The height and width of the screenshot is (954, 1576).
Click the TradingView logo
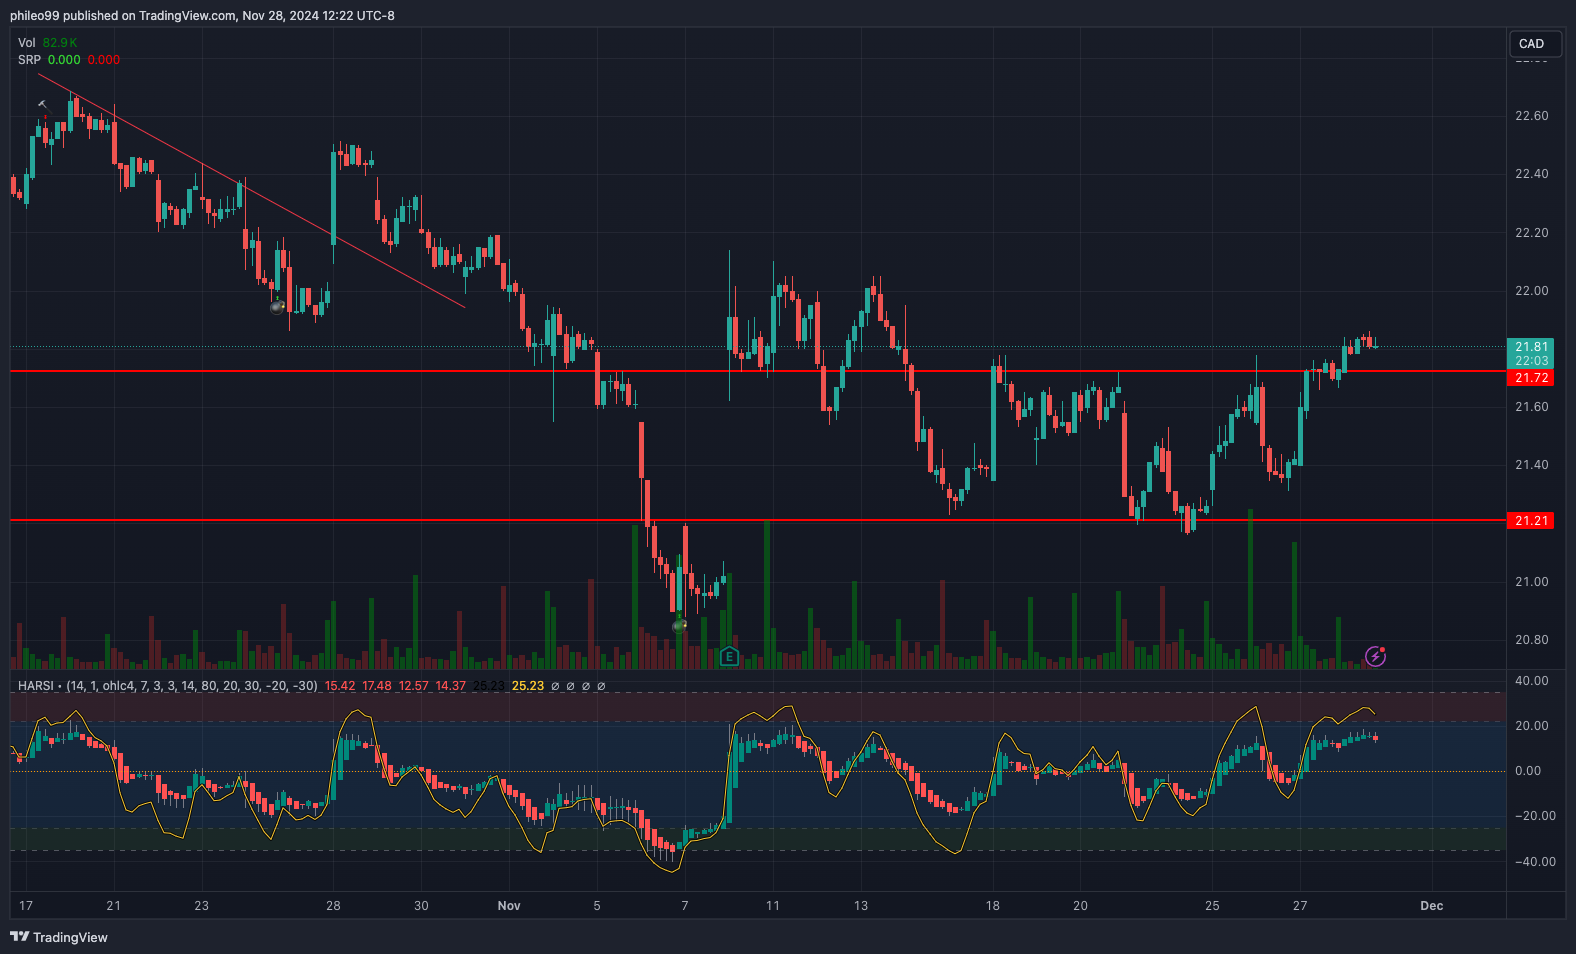pos(59,937)
